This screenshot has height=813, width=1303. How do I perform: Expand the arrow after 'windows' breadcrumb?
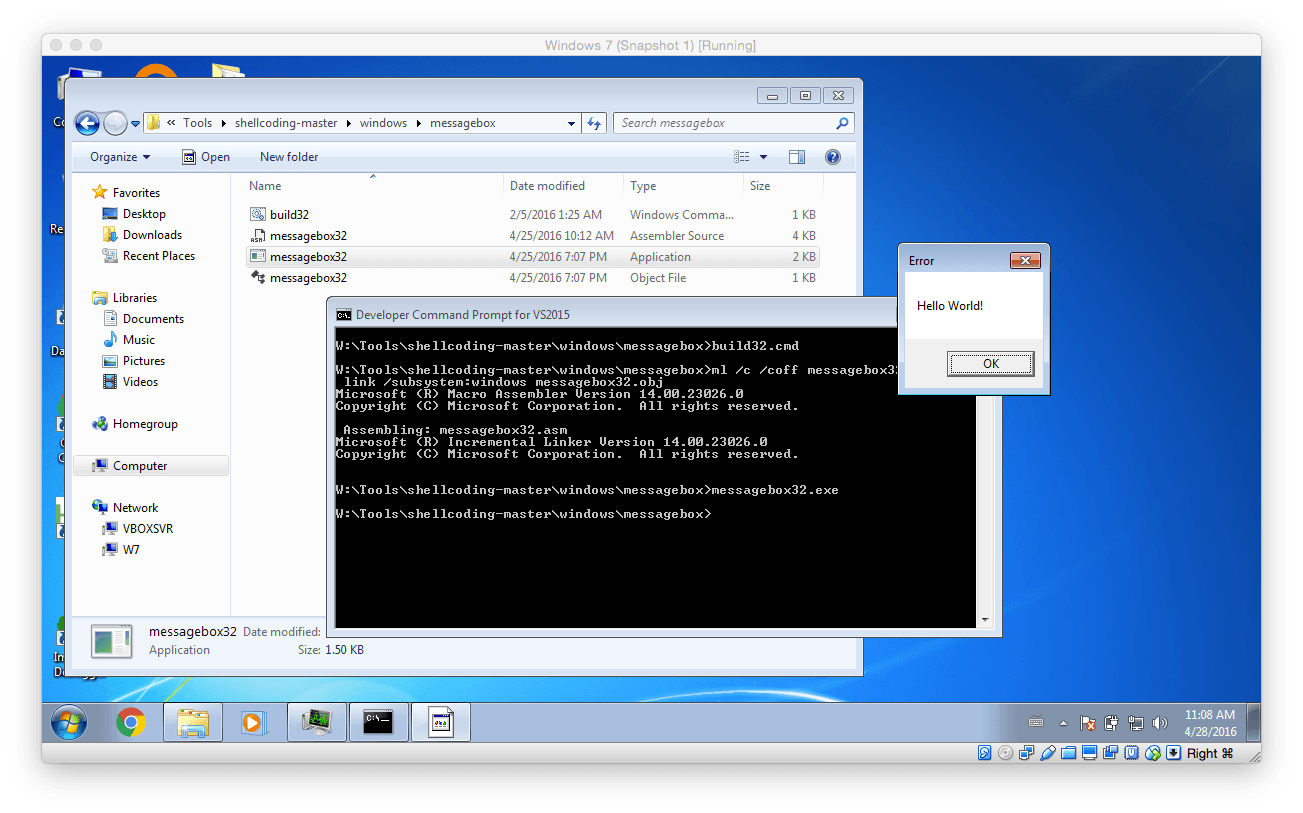[x=419, y=123]
